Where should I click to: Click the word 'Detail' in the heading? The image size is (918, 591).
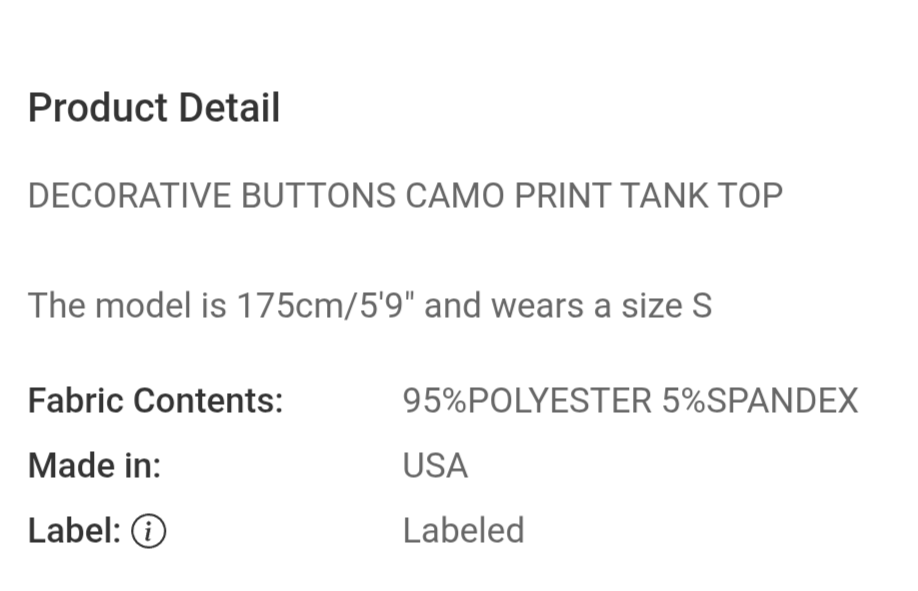pyautogui.click(x=230, y=108)
